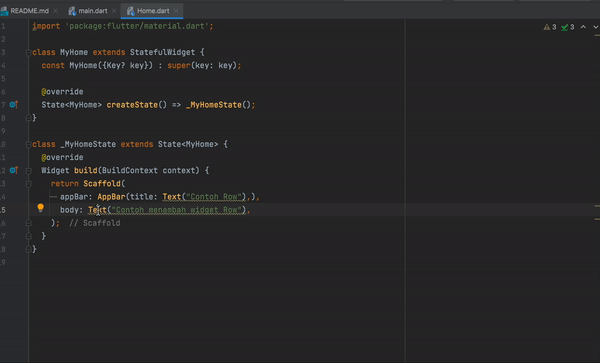This screenshot has height=363, width=600.
Task: Click override gutter icon beside createState line
Action: 14,104
